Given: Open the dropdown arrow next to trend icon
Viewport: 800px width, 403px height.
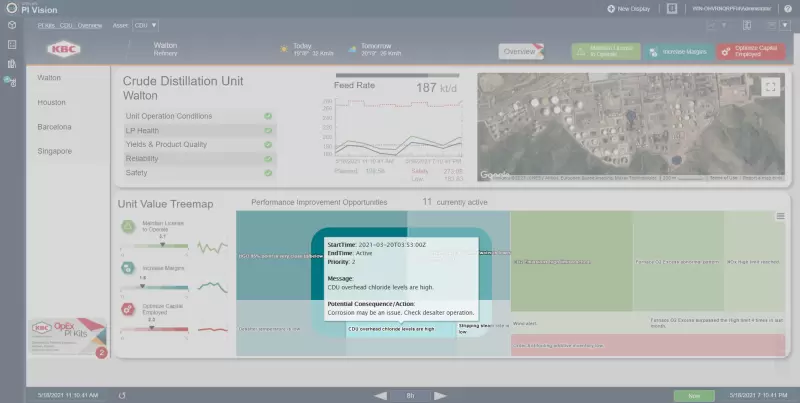Looking at the screenshot, I should pos(724,26).
